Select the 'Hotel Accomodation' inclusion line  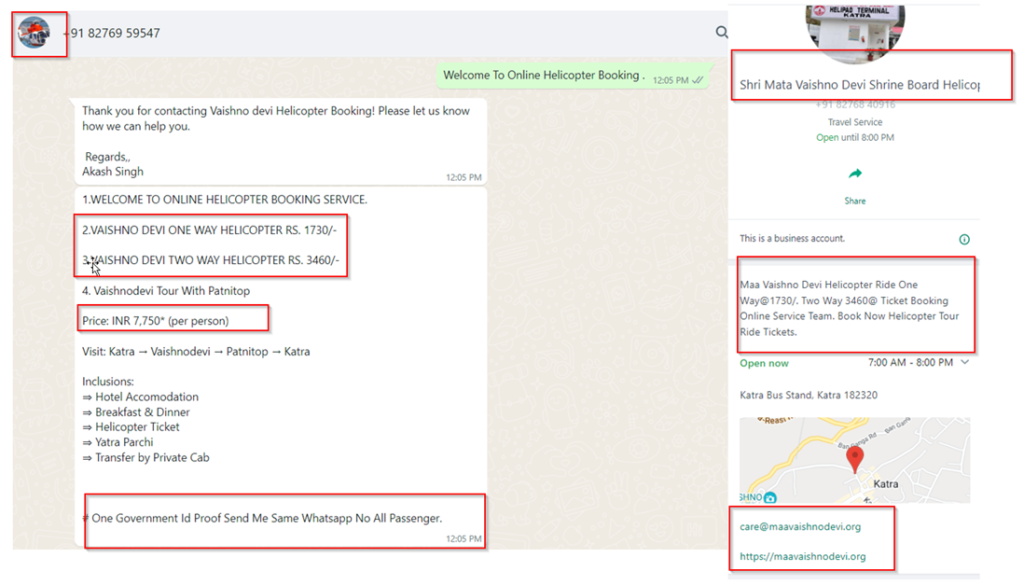(x=140, y=397)
